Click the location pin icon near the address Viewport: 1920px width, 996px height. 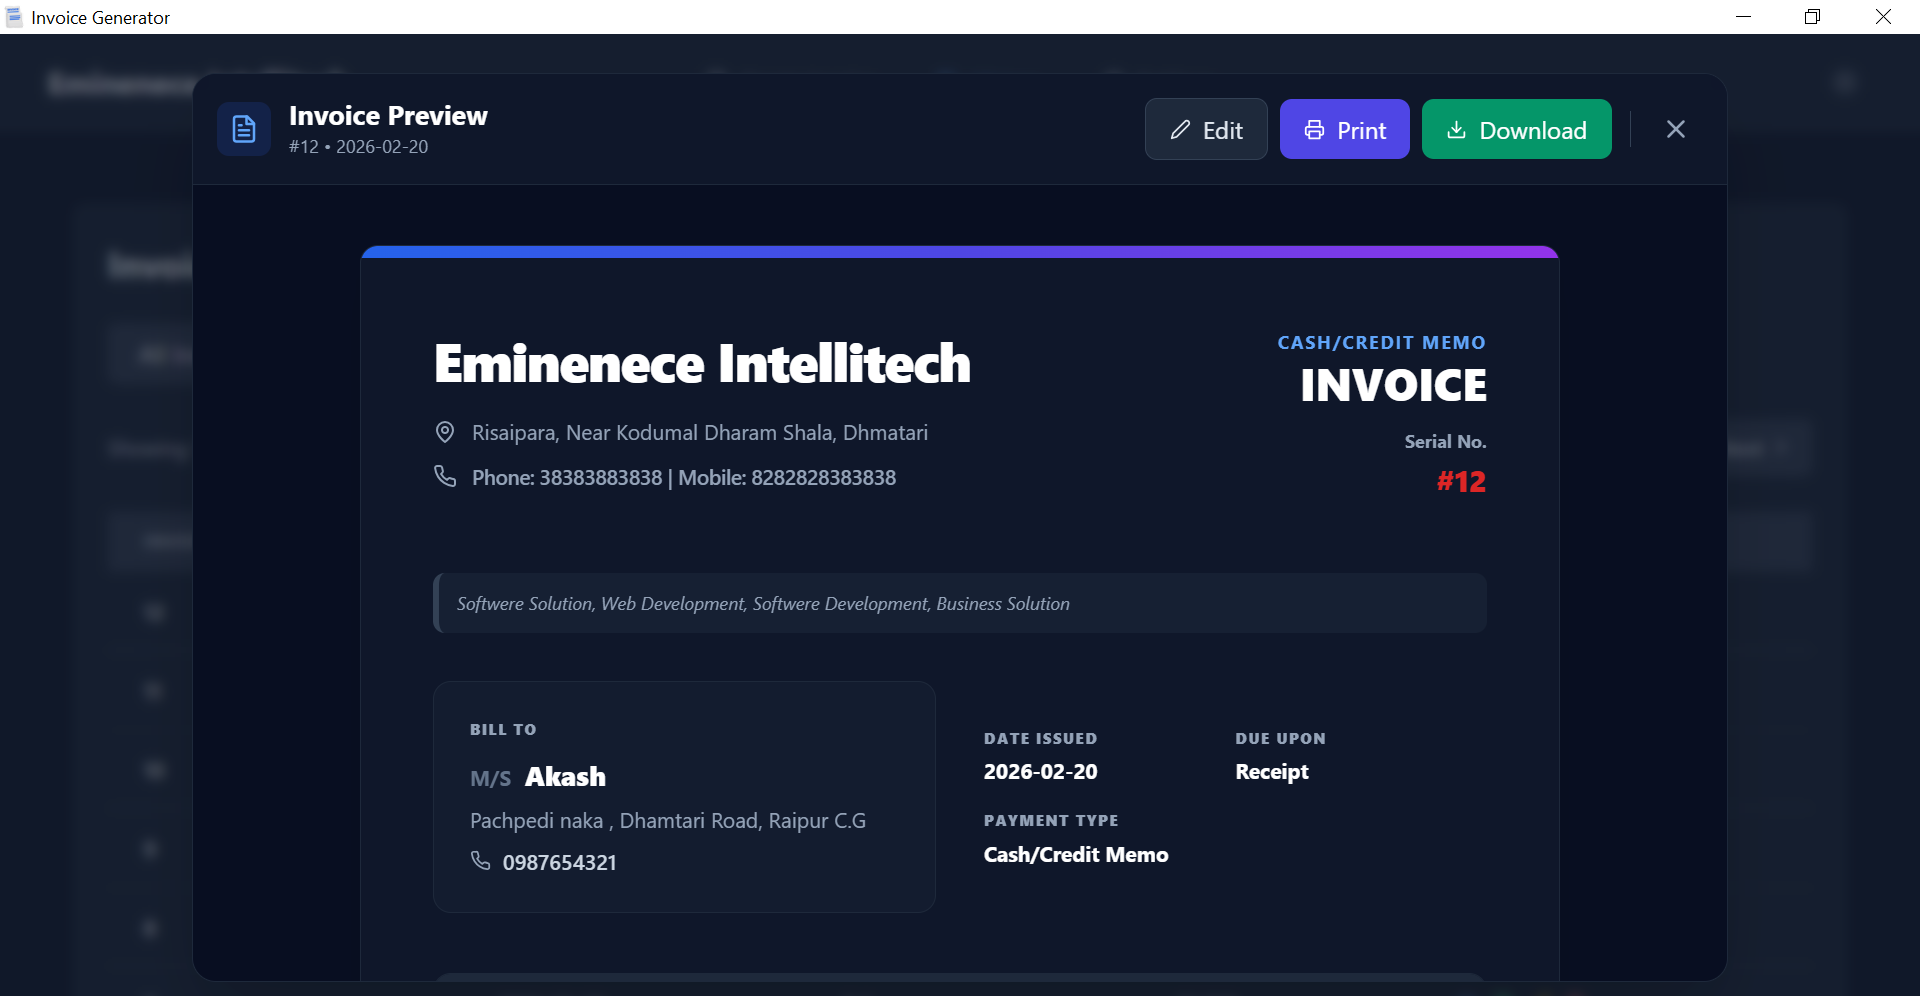point(445,431)
